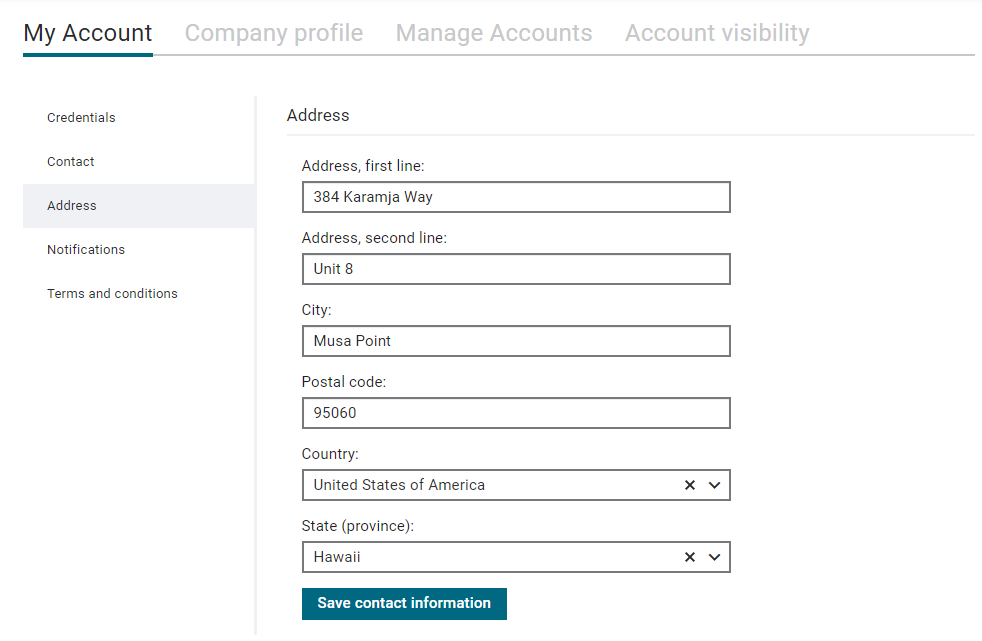This screenshot has height=641, width=982.
Task: Open the Contact section in sidebar
Action: [71, 162]
